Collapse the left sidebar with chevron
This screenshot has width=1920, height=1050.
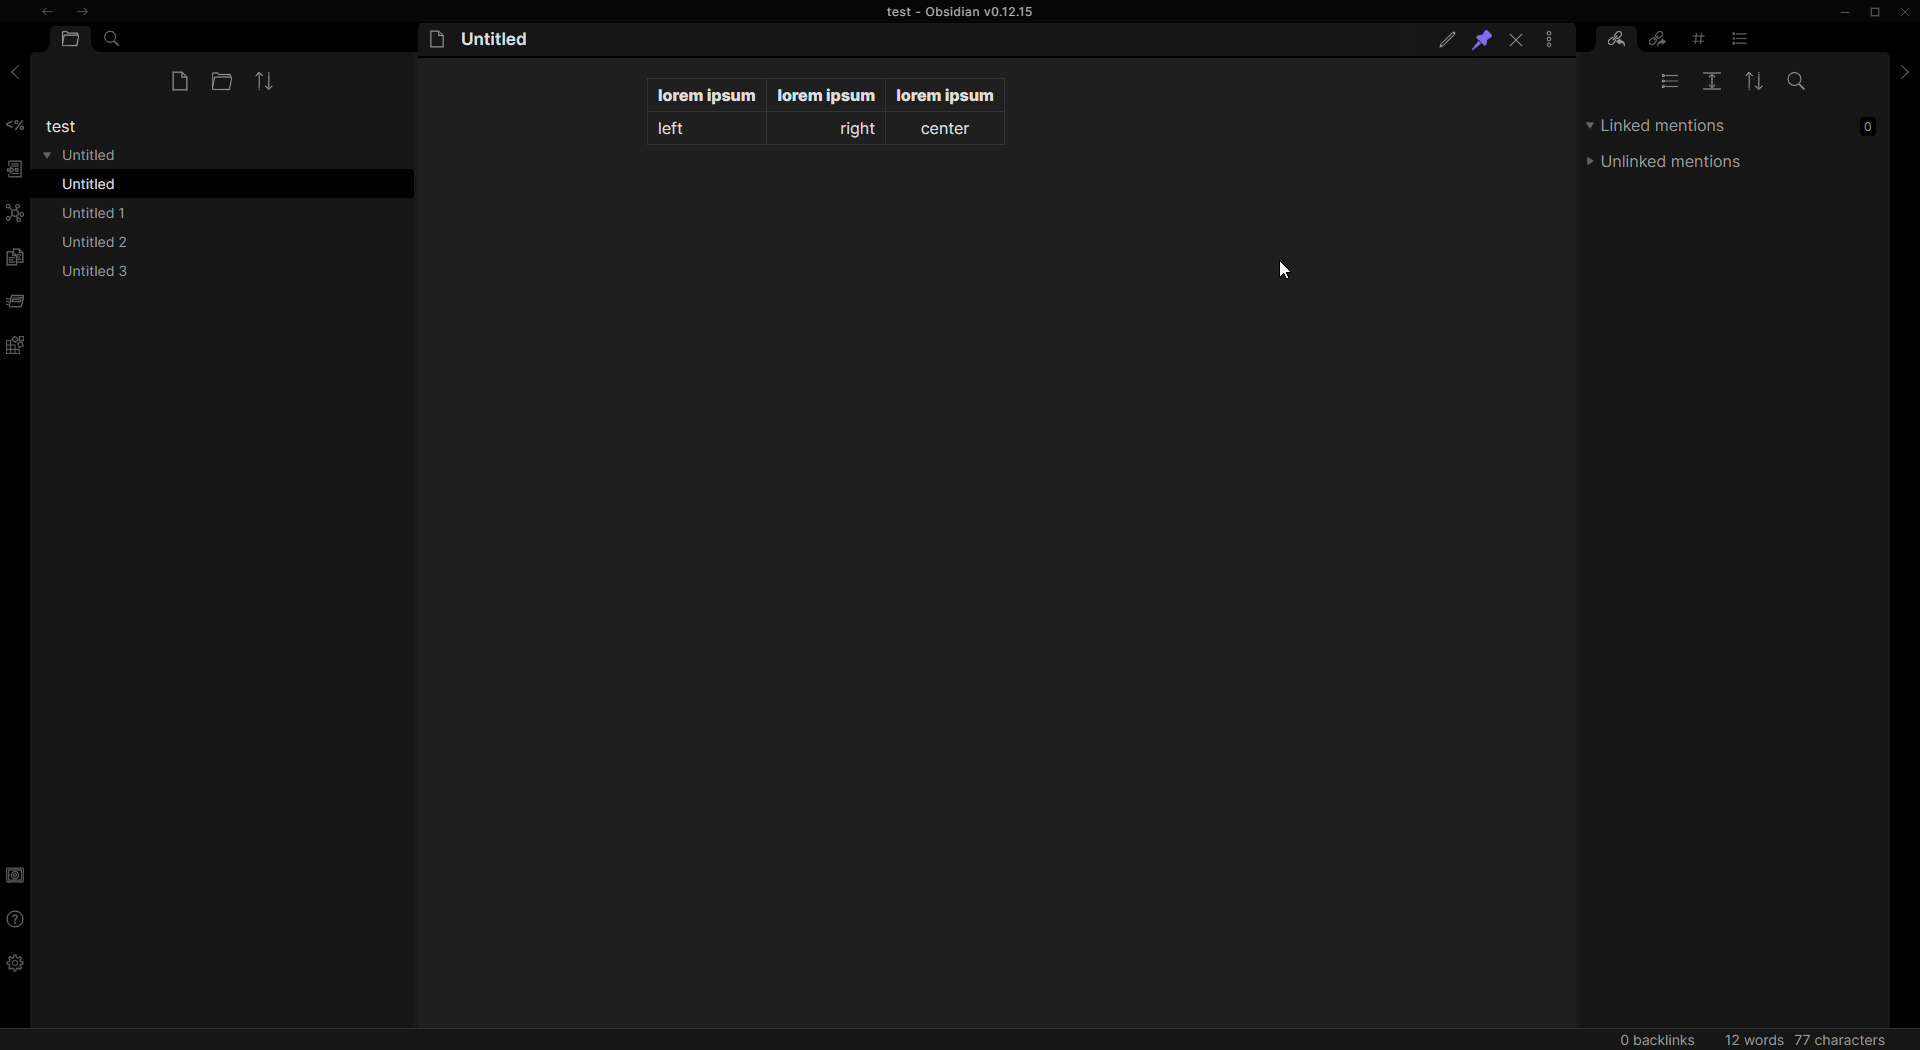click(x=15, y=73)
